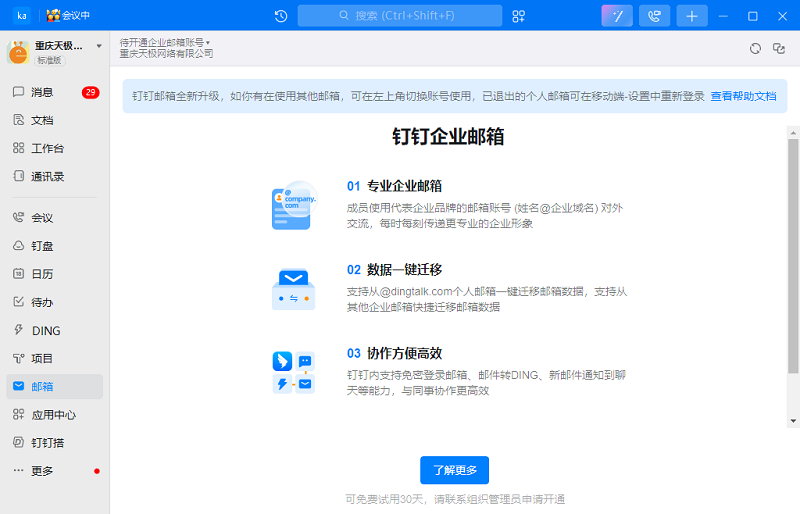Expand the organization switcher arrow
800x514 pixels.
99,46
